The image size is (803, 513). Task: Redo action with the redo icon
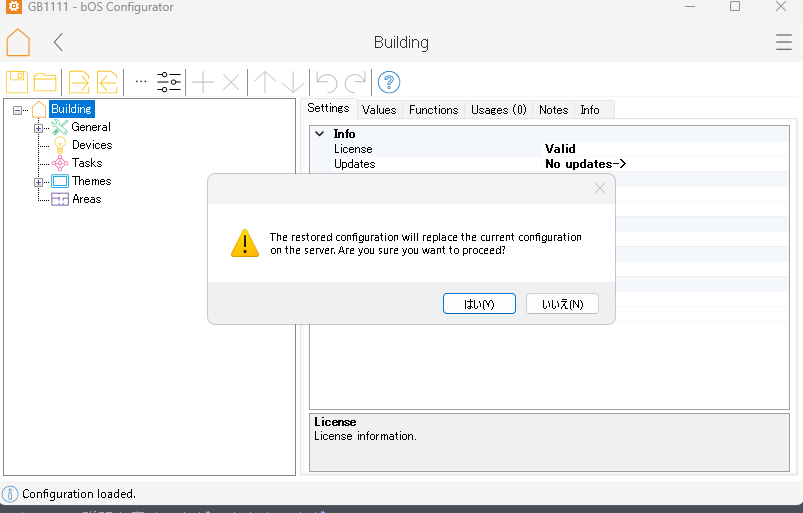tap(355, 82)
